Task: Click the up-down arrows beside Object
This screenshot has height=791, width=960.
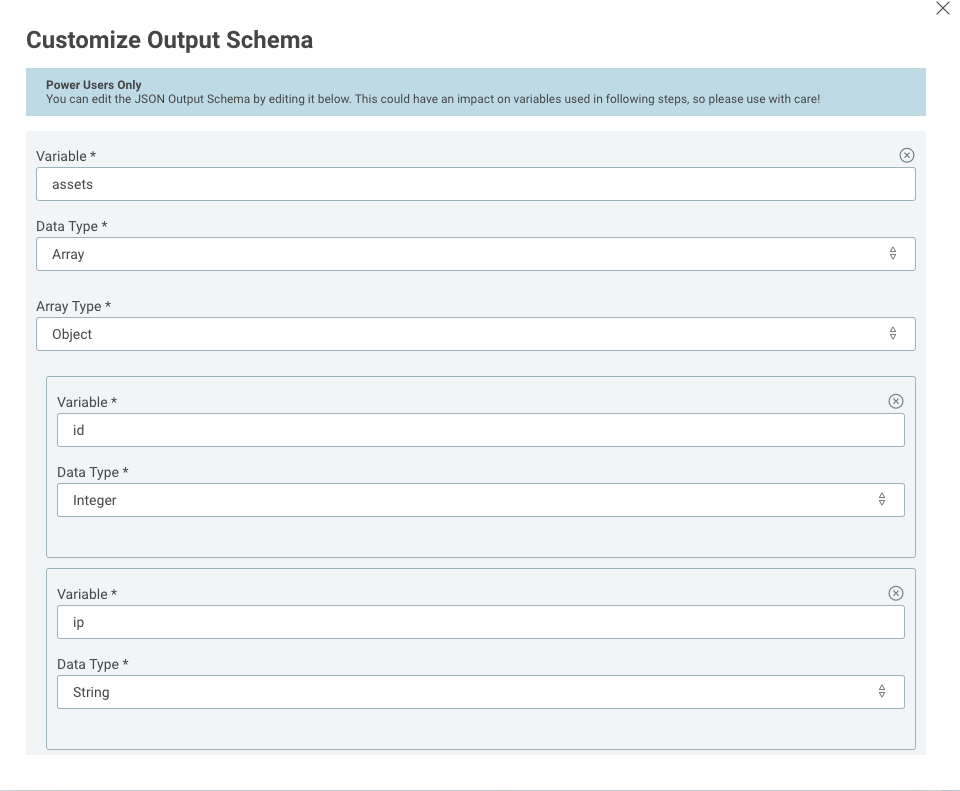Action: tap(895, 333)
